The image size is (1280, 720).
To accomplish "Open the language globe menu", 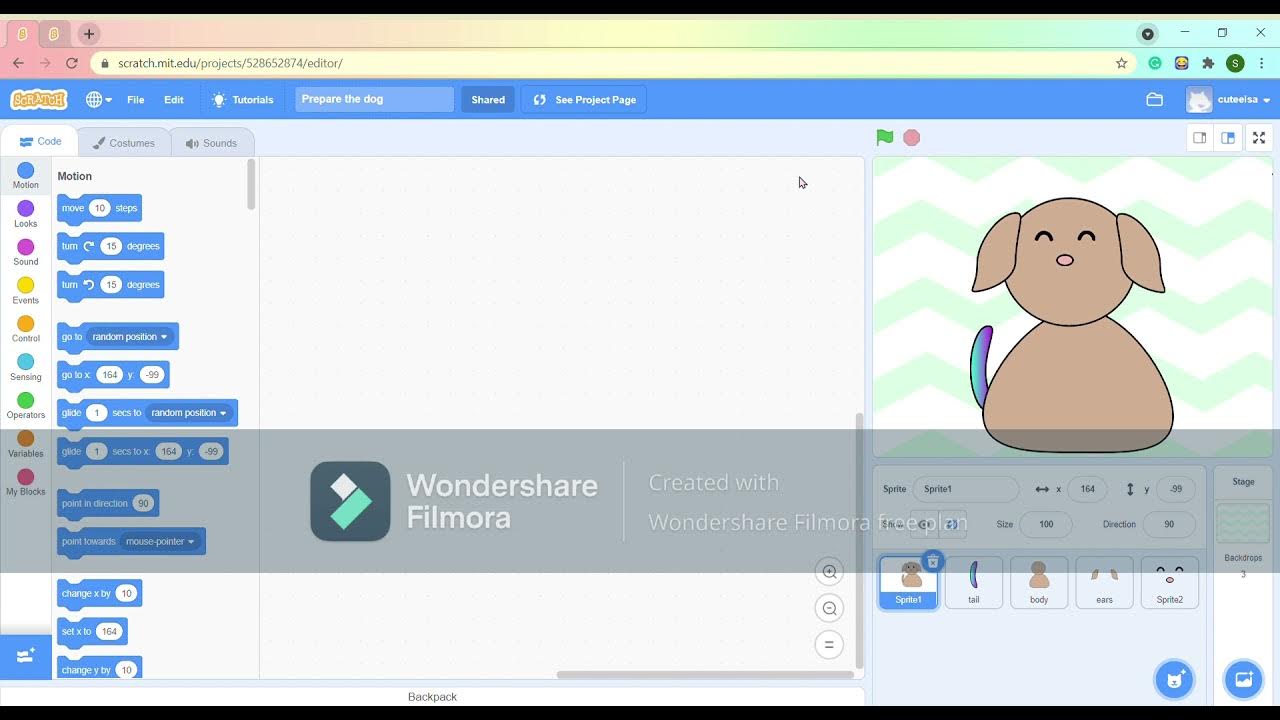I will [98, 100].
